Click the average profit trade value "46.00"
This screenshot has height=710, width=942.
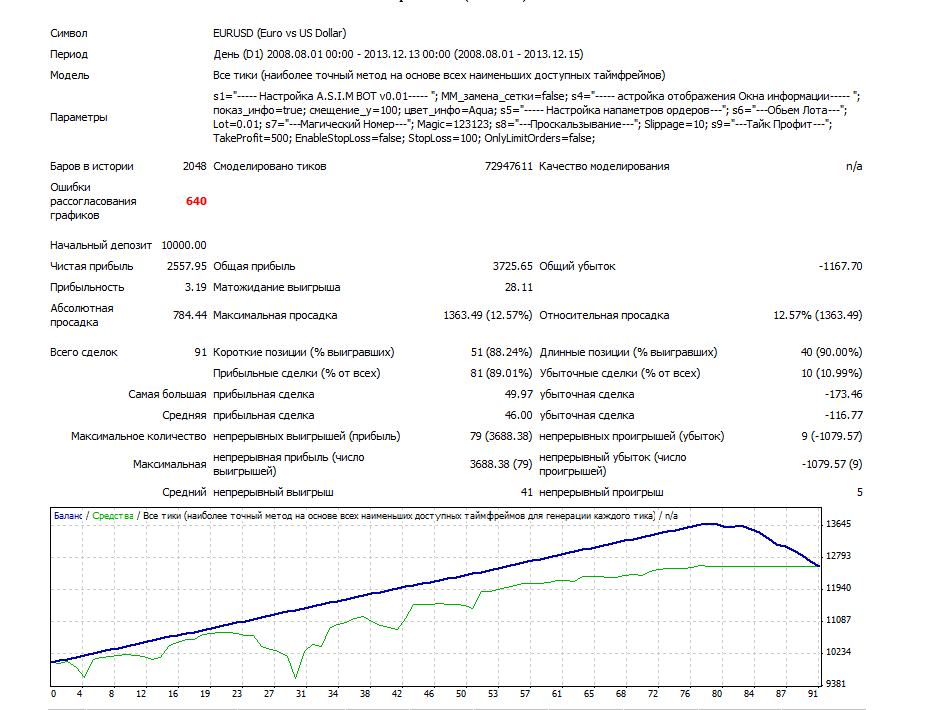[518, 416]
